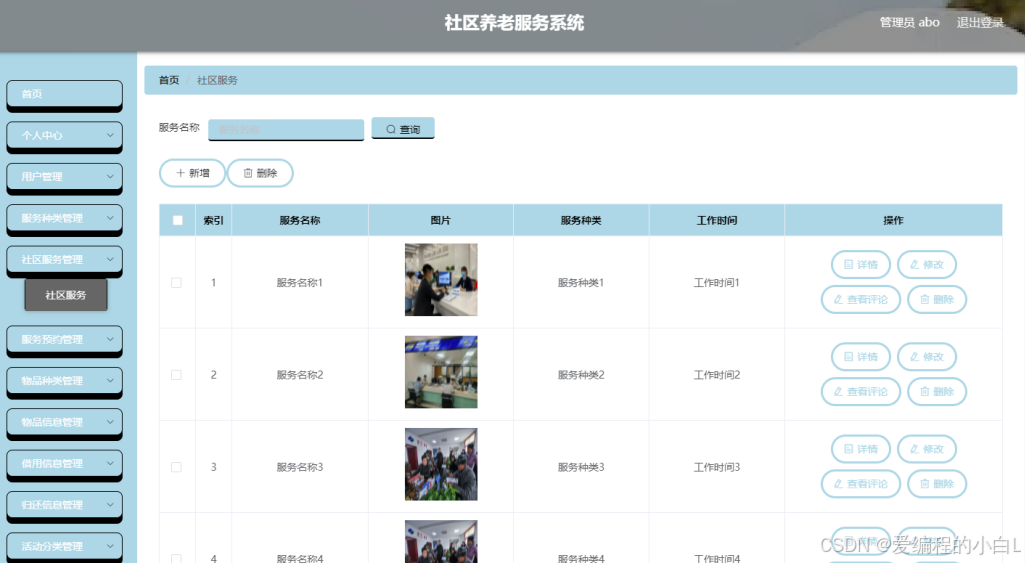Check the checkbox for row 服务名称3
The height and width of the screenshot is (563, 1025).
coord(176,467)
